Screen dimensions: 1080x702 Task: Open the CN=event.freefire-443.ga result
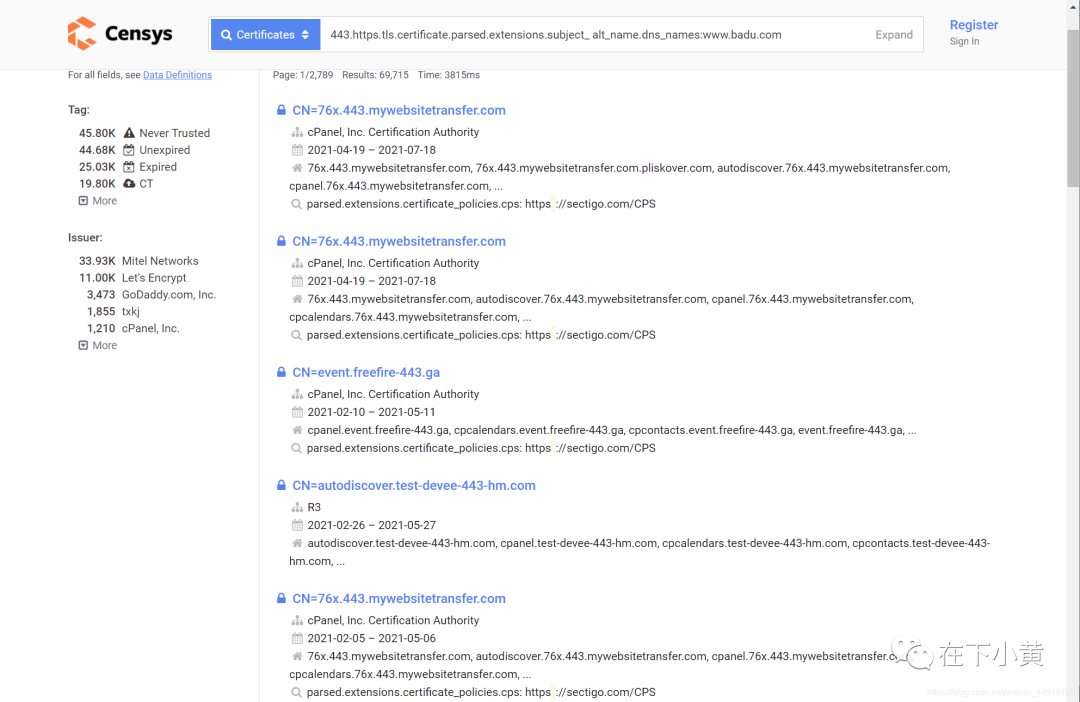coord(366,373)
